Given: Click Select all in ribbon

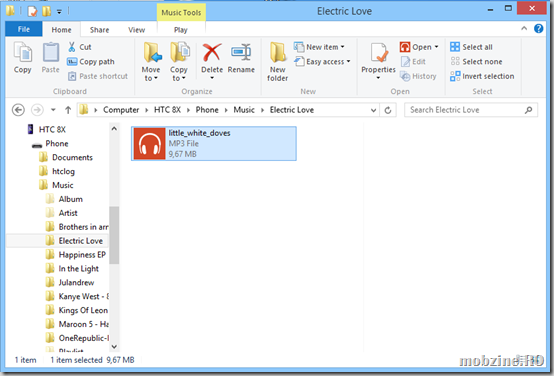Looking at the screenshot, I should pos(471,47).
